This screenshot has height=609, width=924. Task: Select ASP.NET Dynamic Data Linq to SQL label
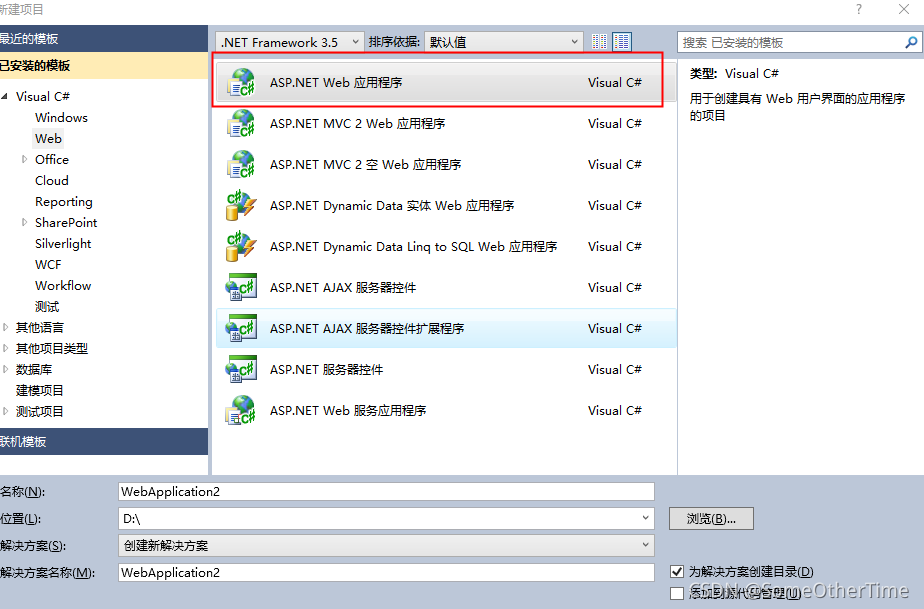(x=414, y=246)
